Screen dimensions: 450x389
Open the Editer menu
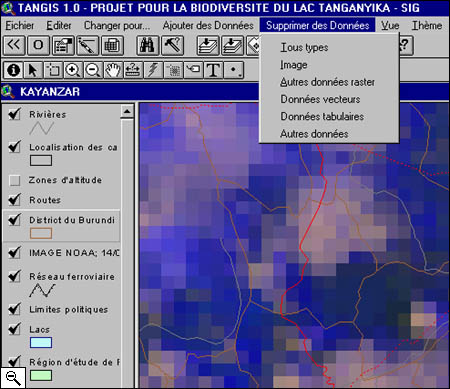tap(59, 25)
